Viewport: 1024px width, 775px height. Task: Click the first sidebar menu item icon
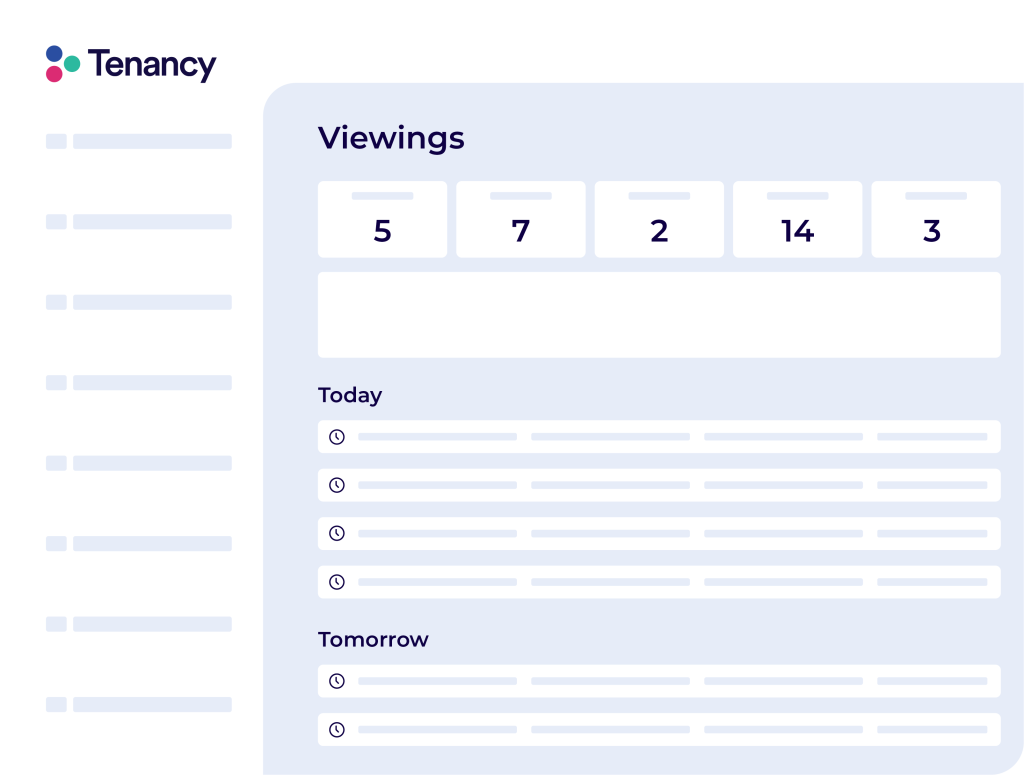56,141
